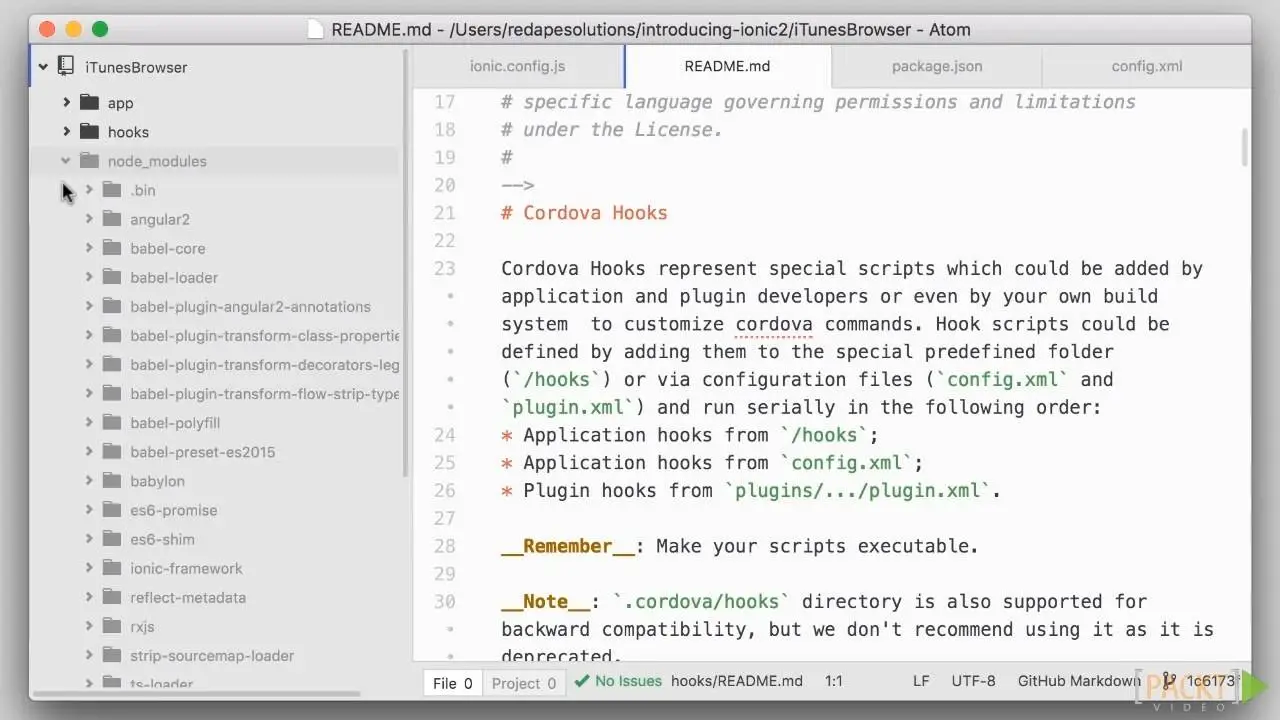Click the hooks/README.md file path in status bar
The image size is (1280, 720).
[736, 681]
